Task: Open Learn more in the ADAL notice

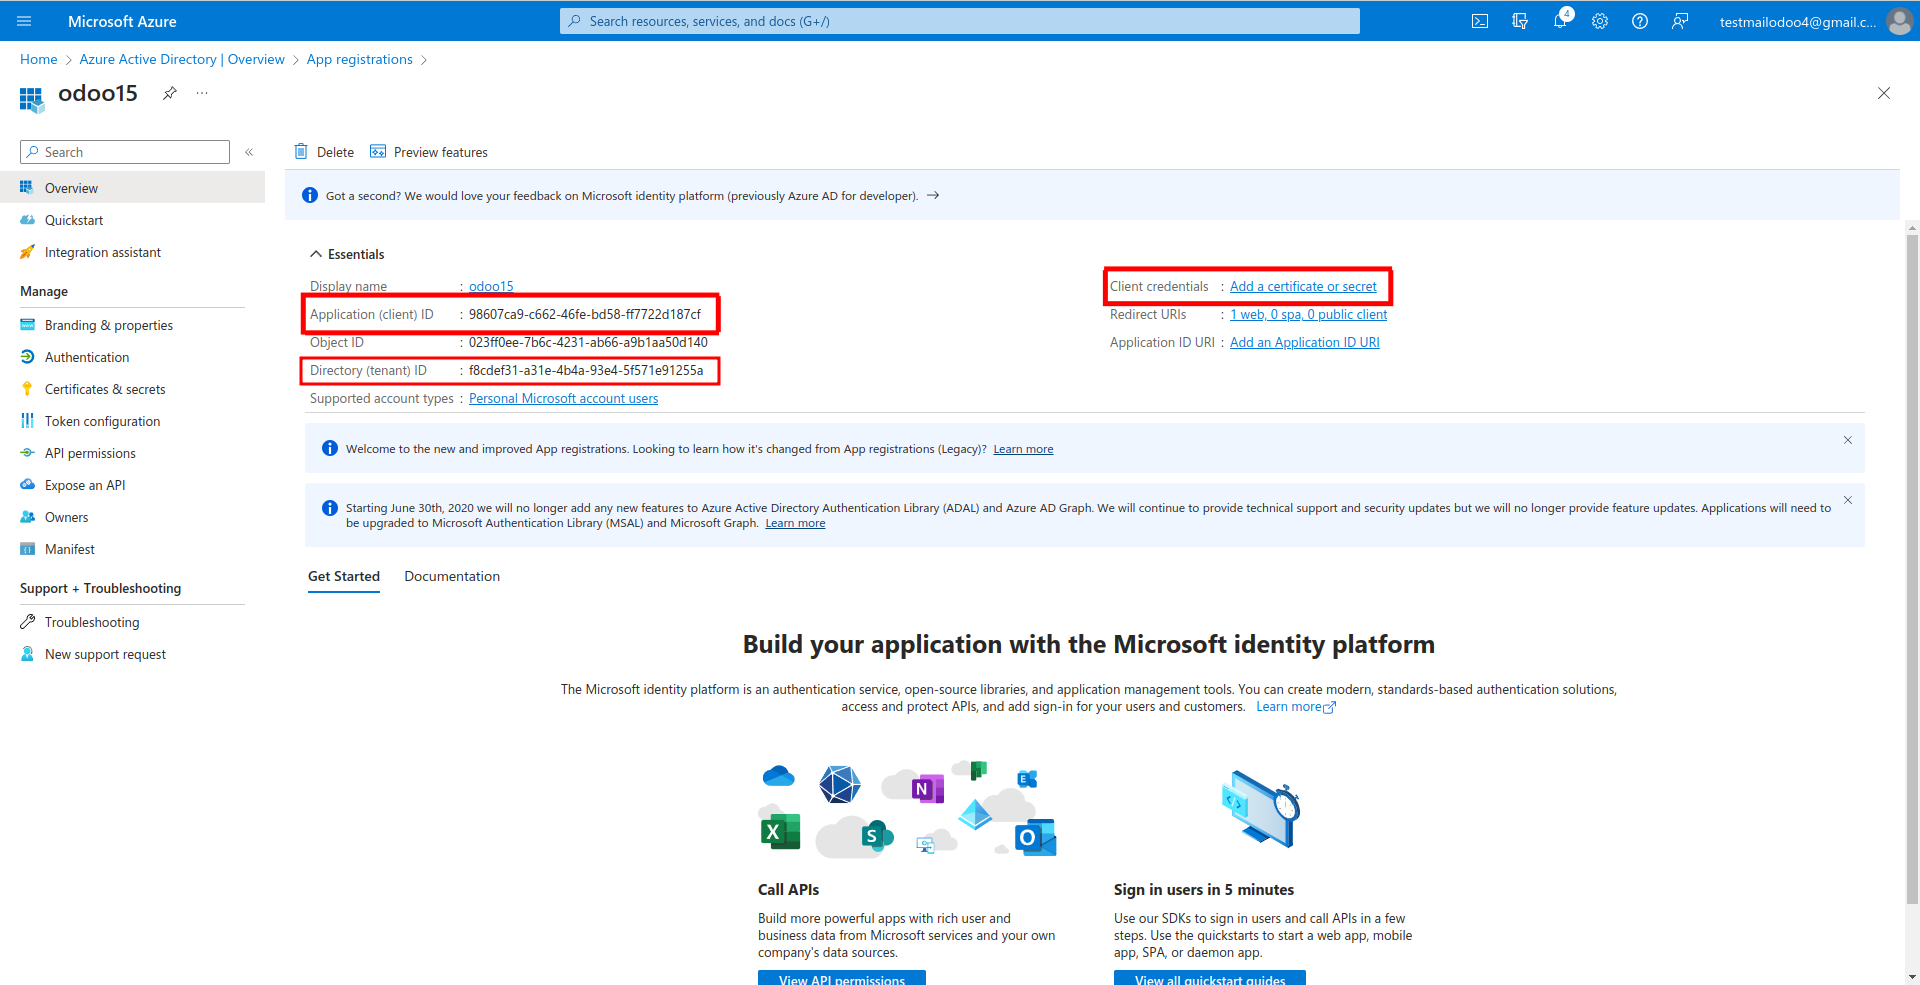Action: [795, 523]
